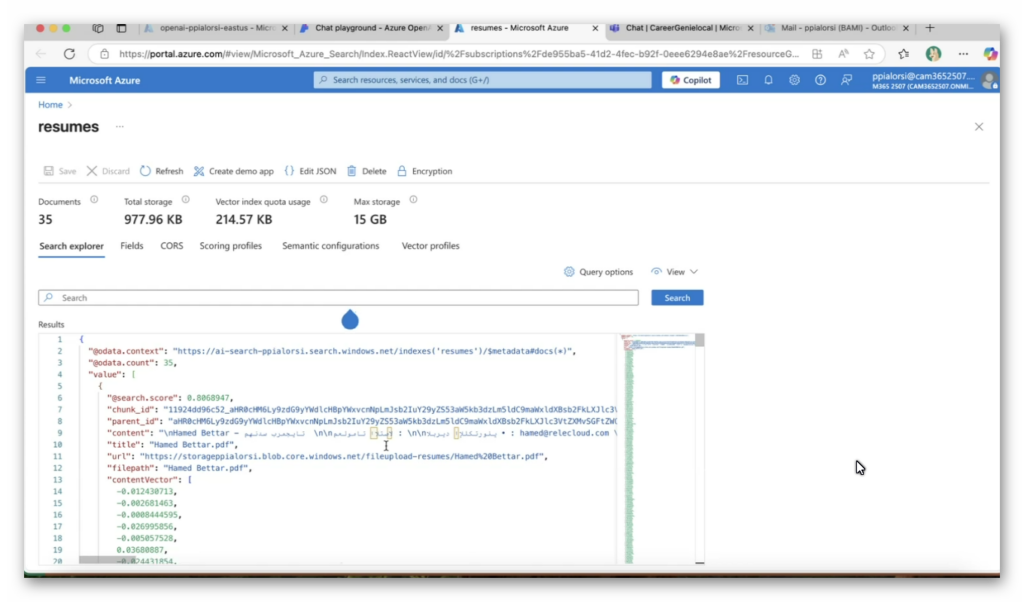Switch to the CORS tab
1024x602 pixels.
[172, 246]
